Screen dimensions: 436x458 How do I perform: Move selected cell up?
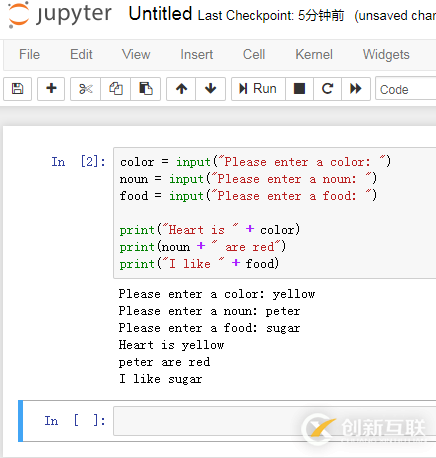pos(181,89)
